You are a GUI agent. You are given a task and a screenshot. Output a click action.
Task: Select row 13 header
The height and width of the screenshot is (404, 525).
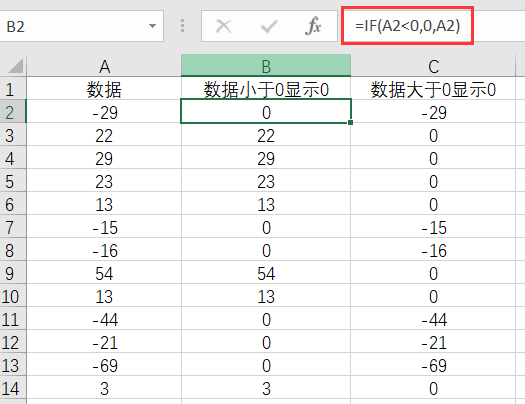click(13, 365)
